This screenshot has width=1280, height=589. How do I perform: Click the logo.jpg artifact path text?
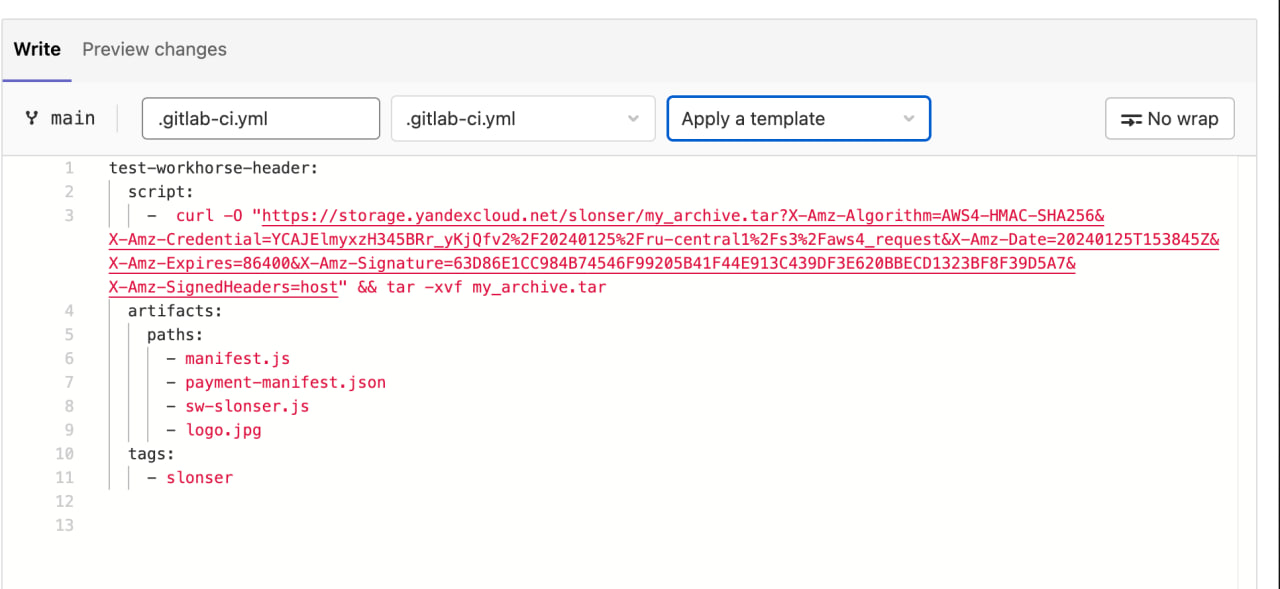(224, 430)
